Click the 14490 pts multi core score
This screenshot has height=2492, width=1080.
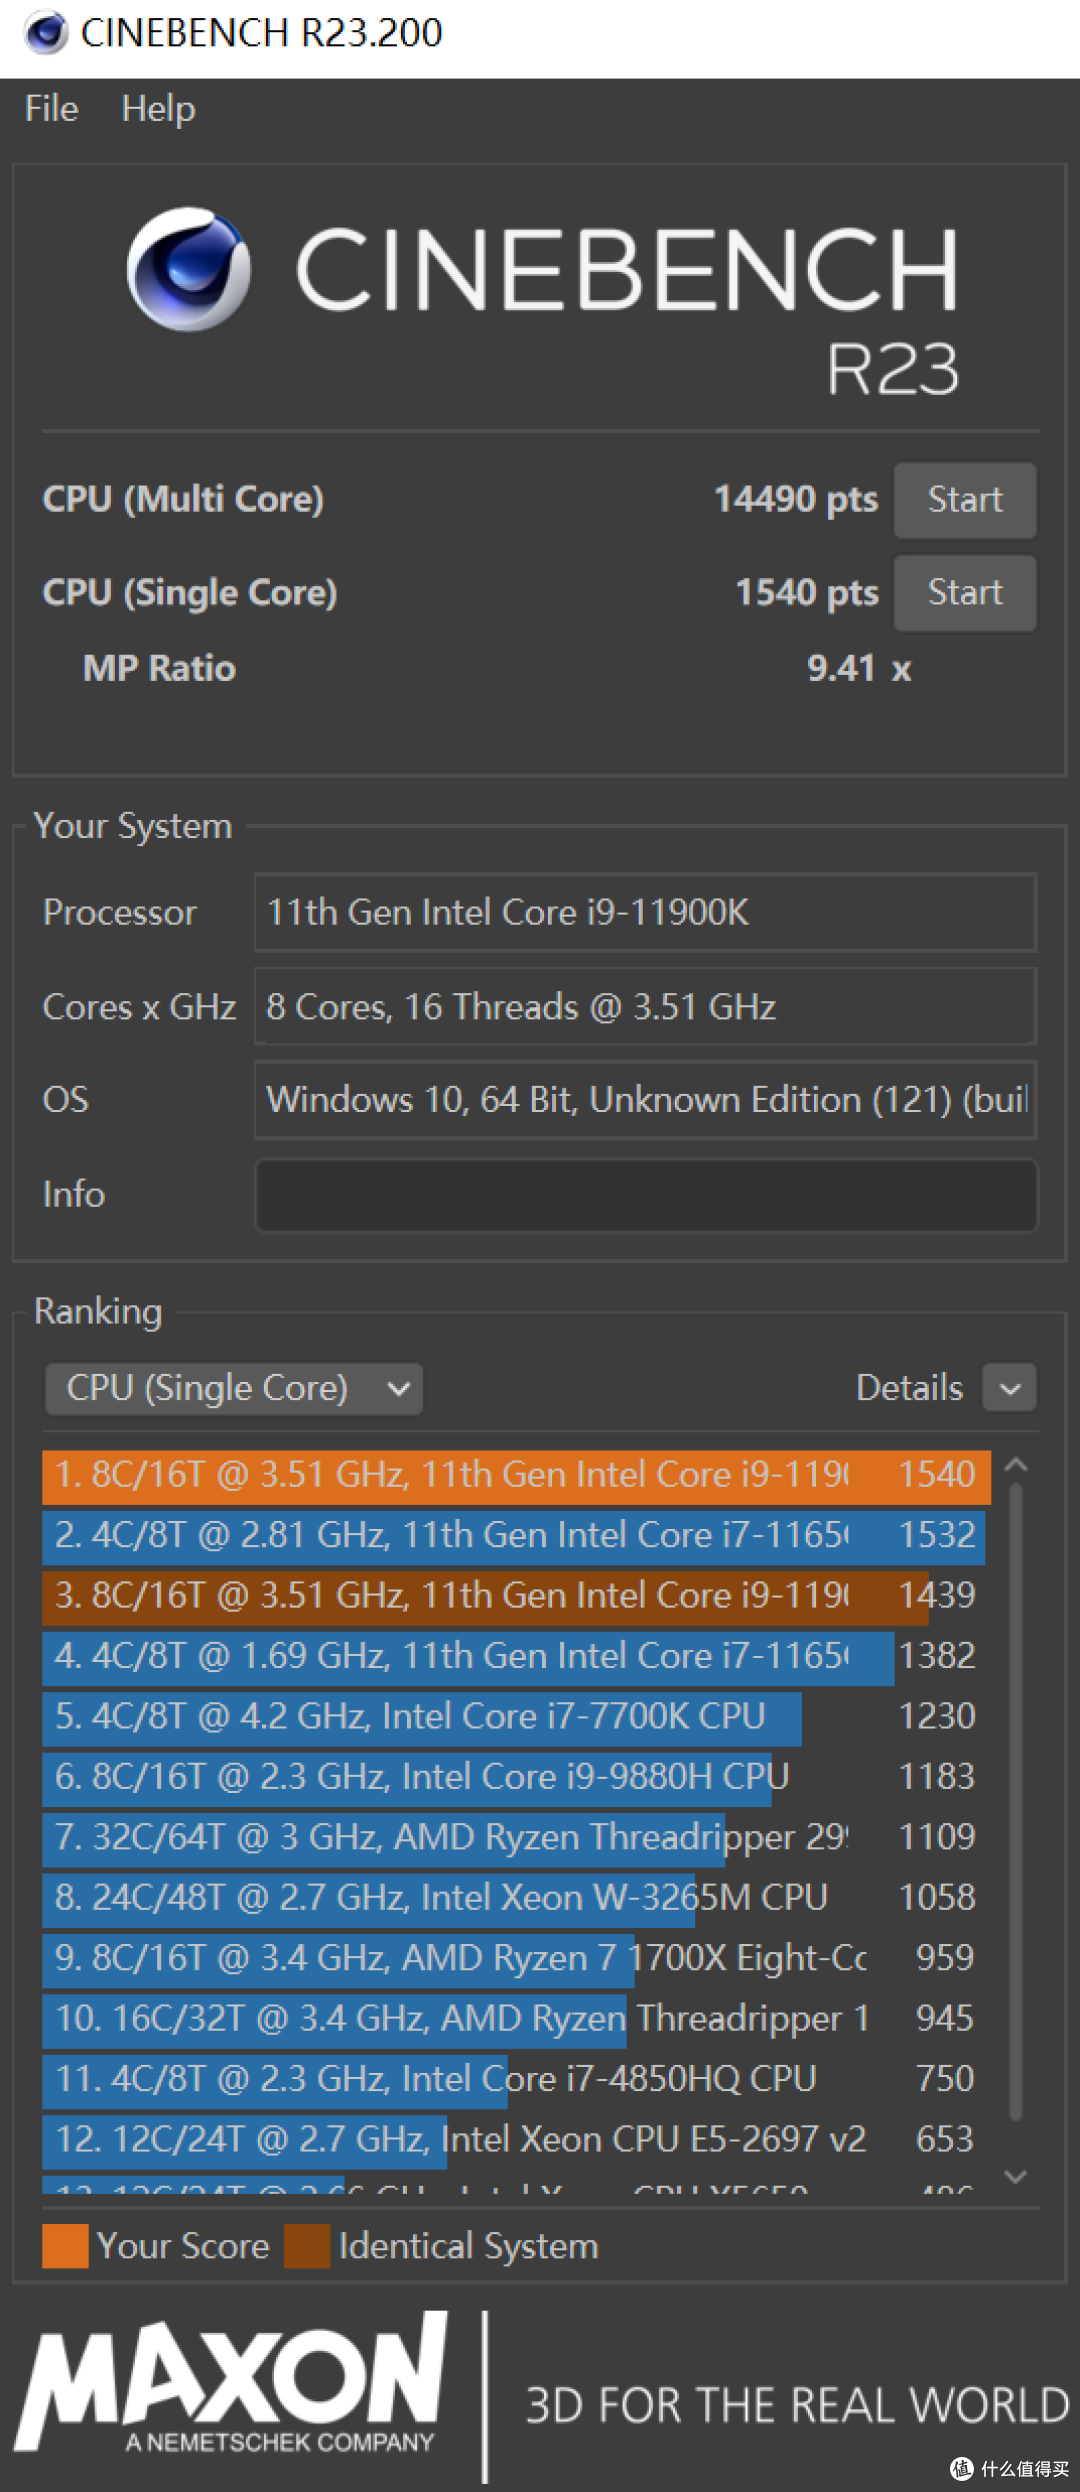796,499
